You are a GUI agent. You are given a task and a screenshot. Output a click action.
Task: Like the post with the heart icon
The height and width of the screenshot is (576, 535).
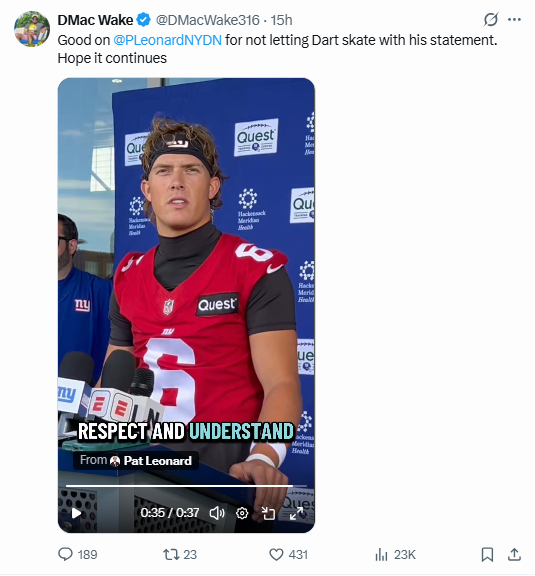point(276,554)
